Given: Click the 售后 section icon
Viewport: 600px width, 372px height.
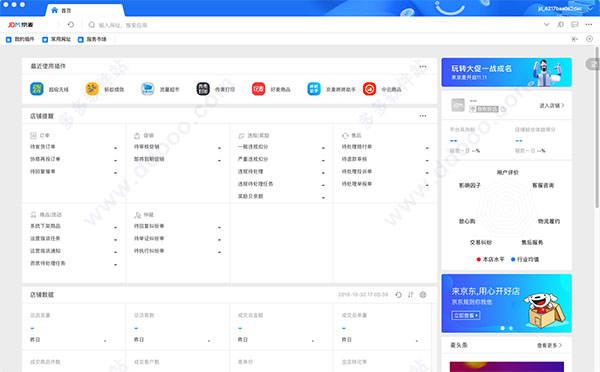Looking at the screenshot, I should point(345,135).
